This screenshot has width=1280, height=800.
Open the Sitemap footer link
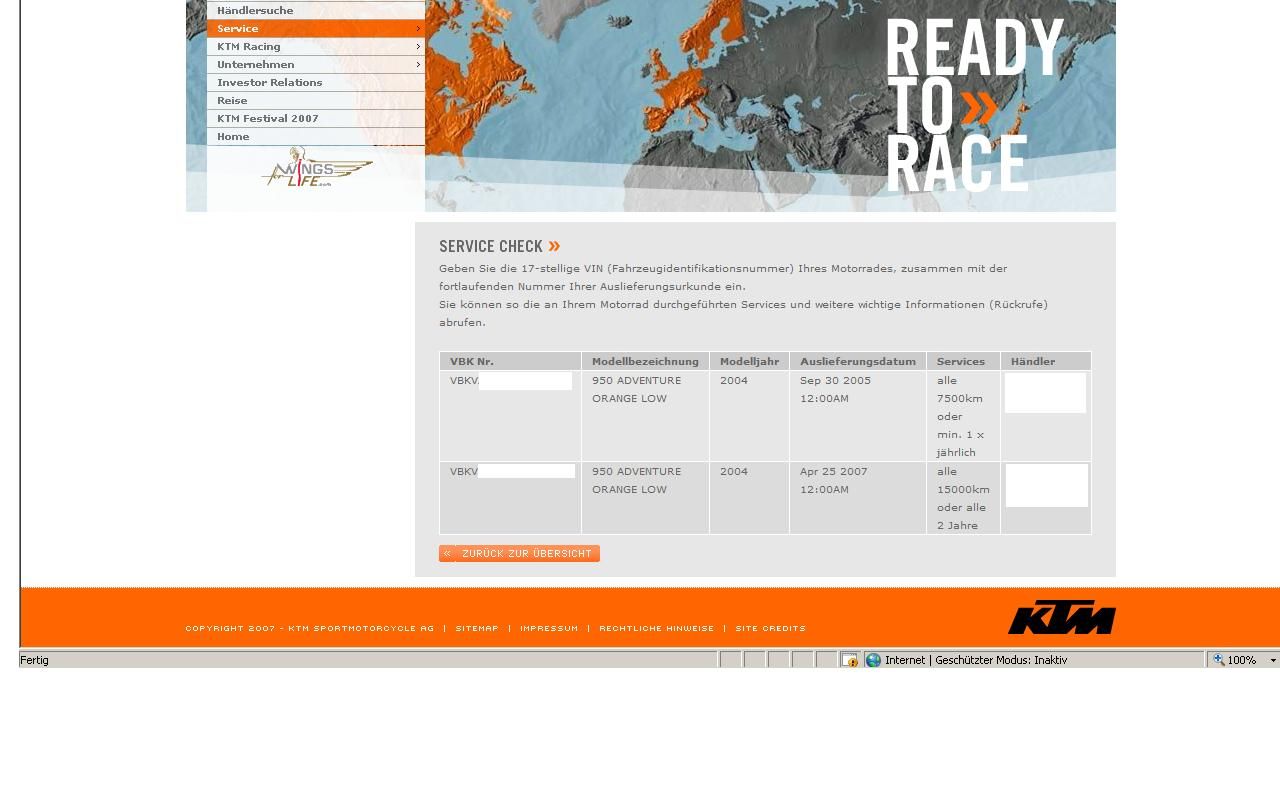[x=476, y=629]
